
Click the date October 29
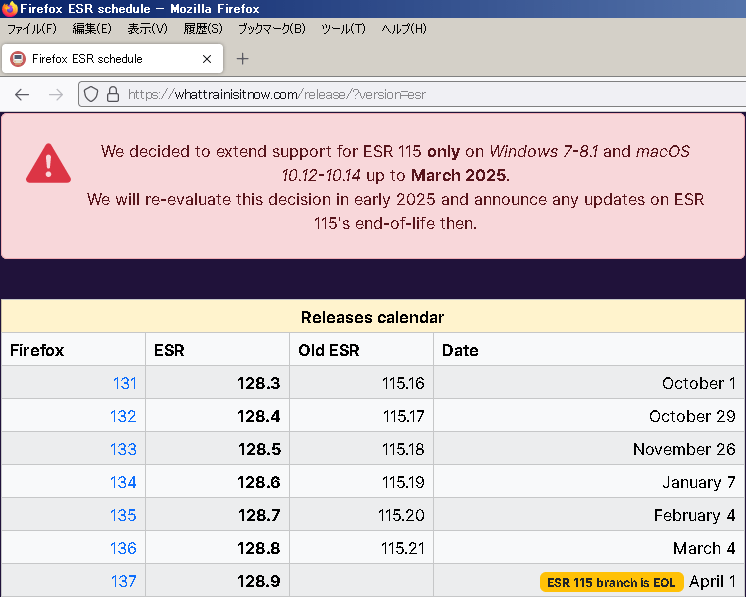point(692,416)
